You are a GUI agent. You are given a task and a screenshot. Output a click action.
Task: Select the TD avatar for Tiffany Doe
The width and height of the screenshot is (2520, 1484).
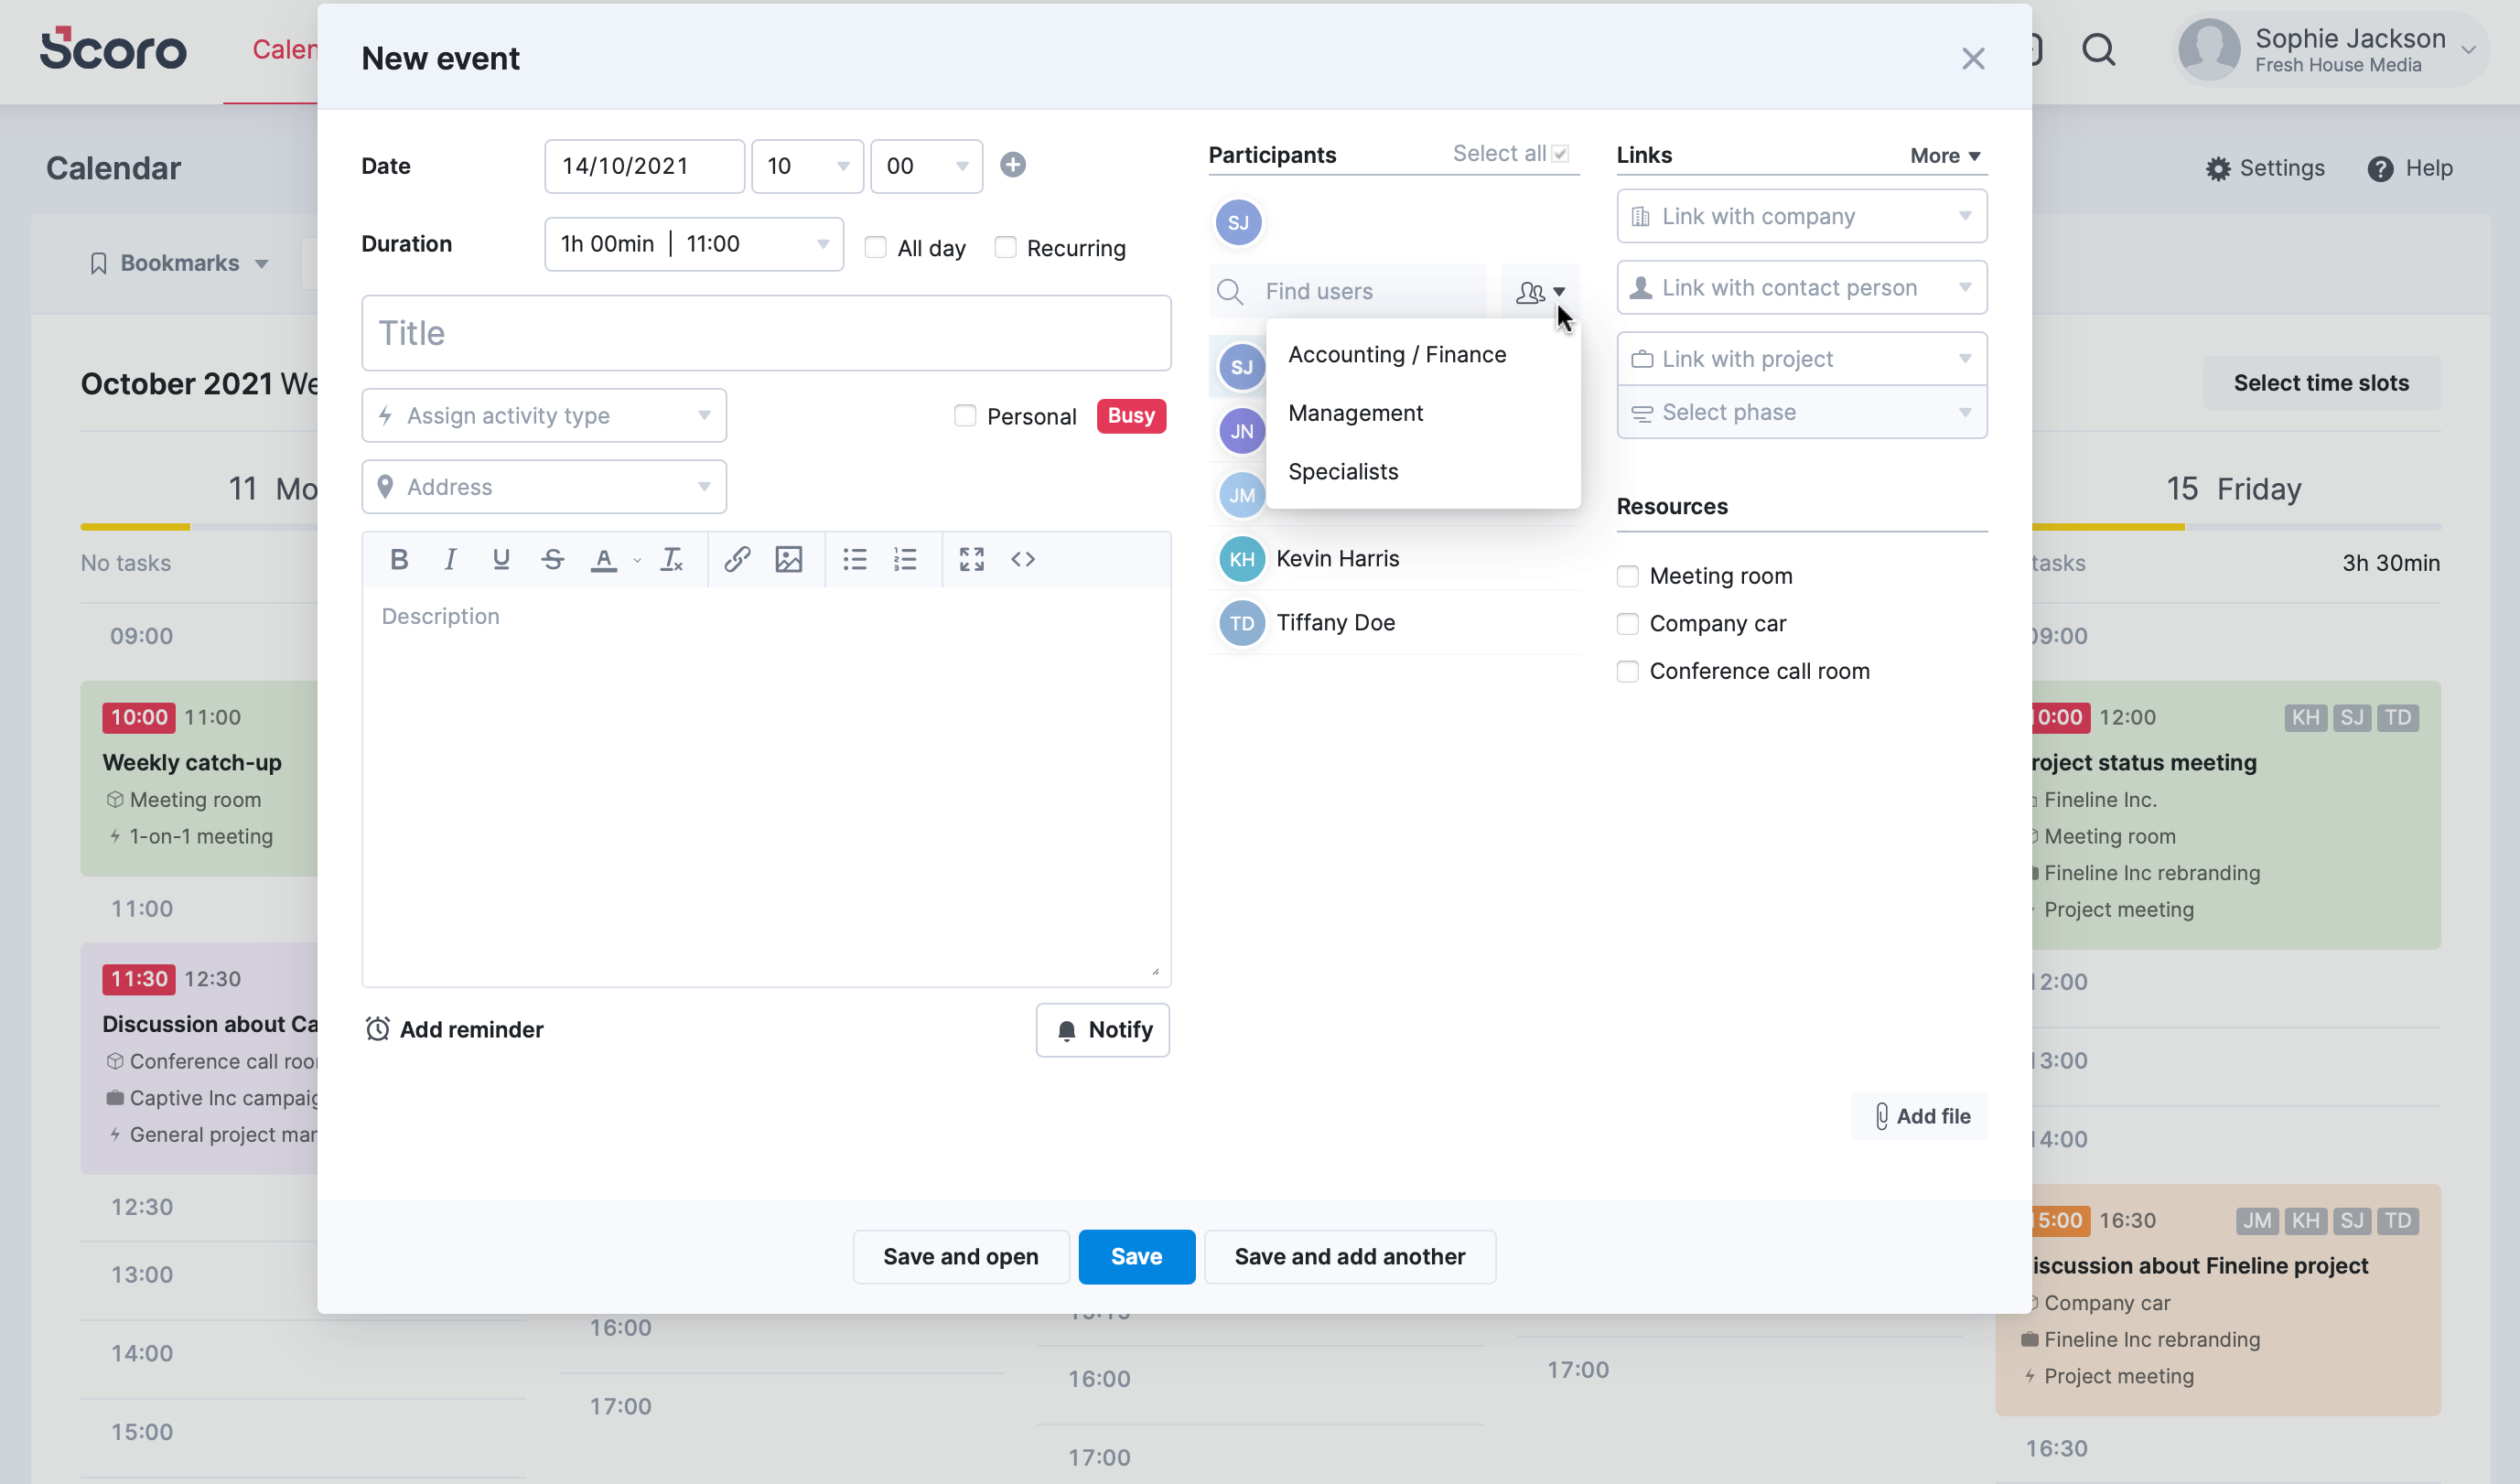coord(1242,623)
